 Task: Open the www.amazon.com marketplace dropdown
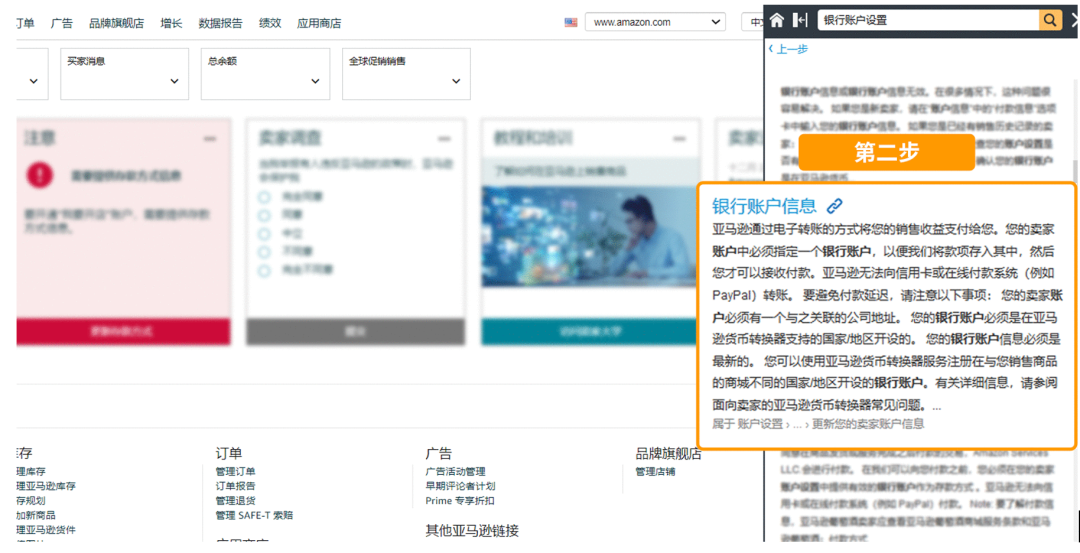pos(655,22)
